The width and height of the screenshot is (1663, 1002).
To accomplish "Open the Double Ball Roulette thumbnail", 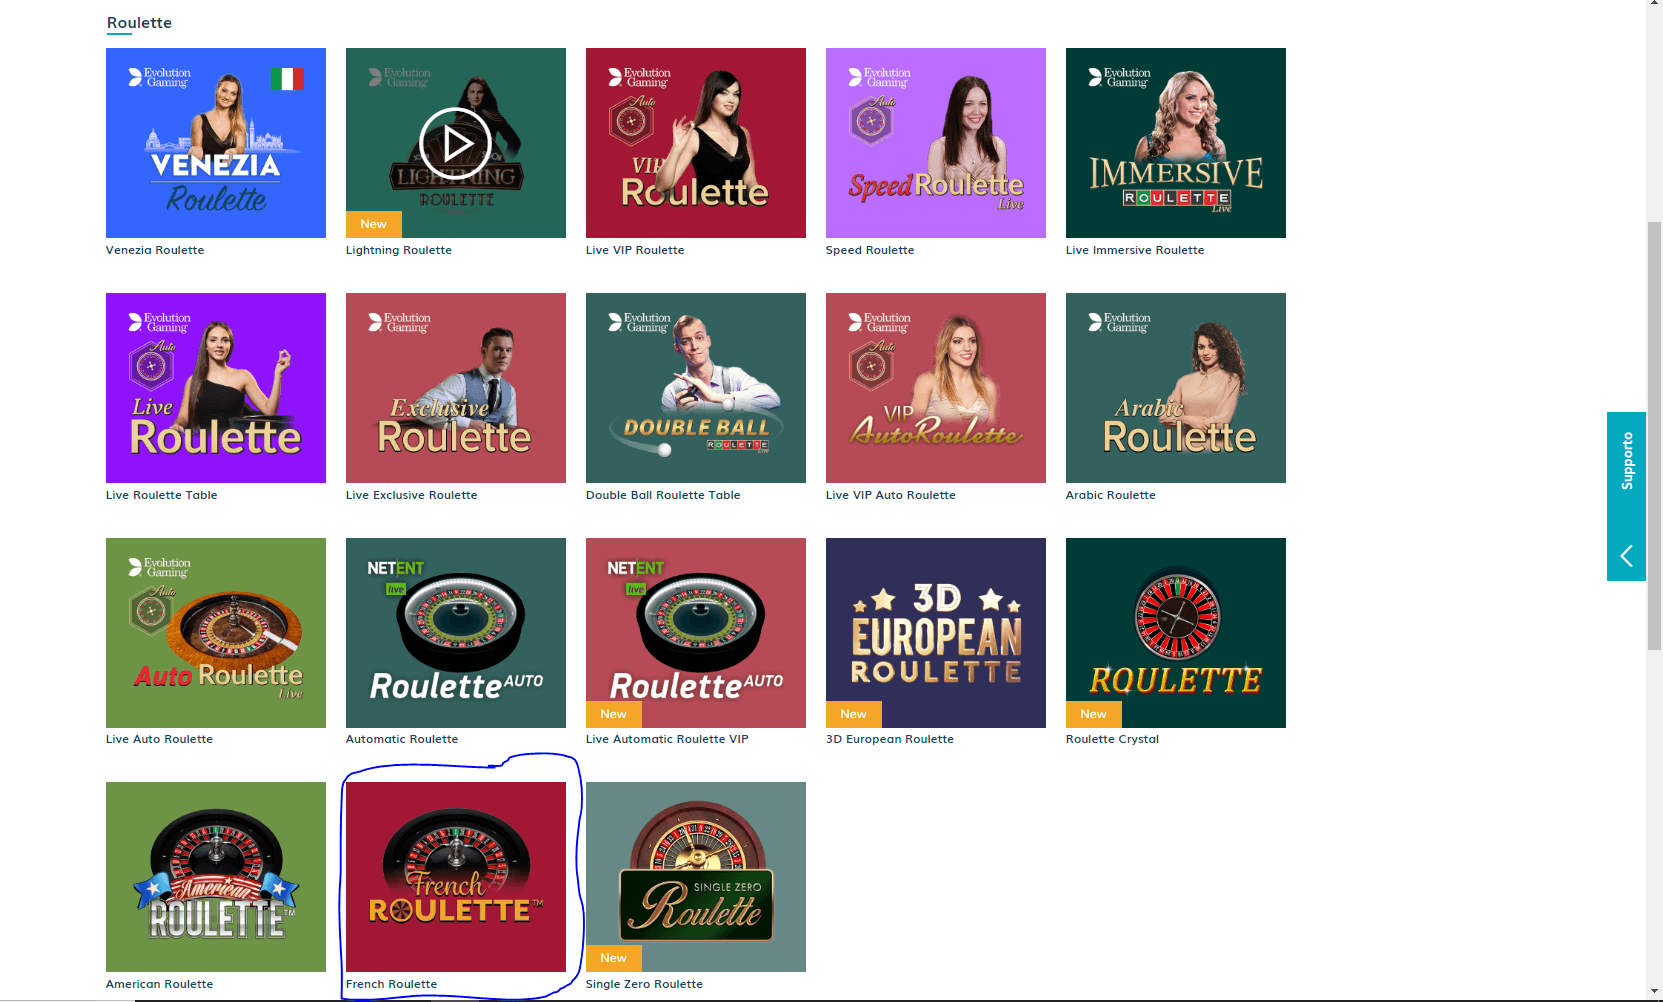I will (696, 388).
